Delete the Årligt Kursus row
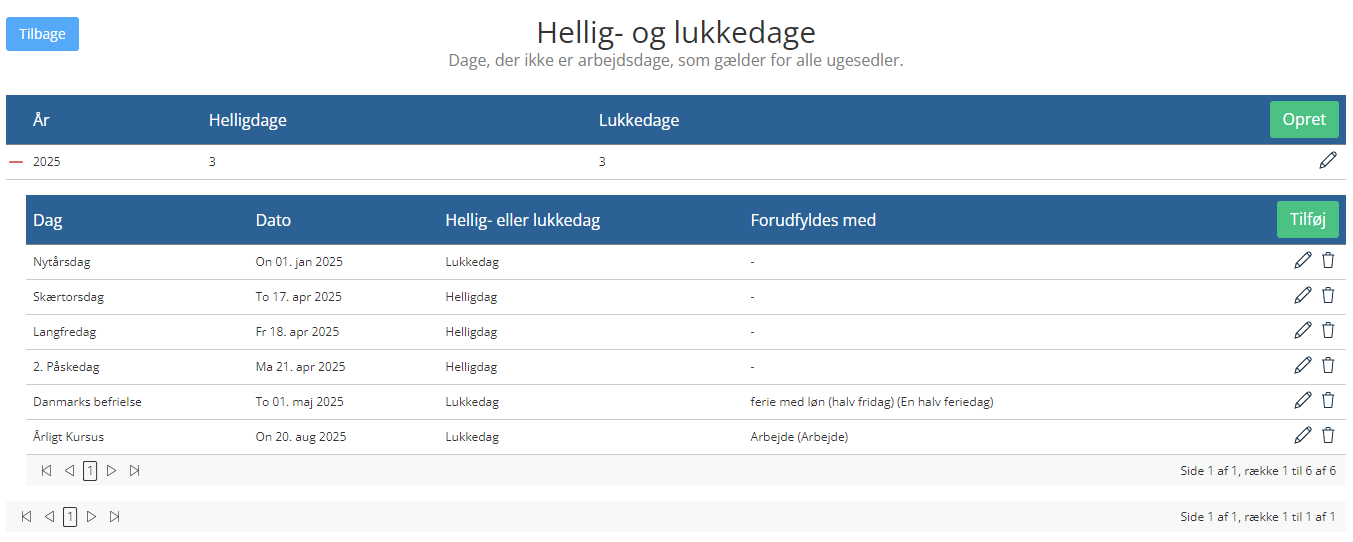 pyautogui.click(x=1328, y=436)
